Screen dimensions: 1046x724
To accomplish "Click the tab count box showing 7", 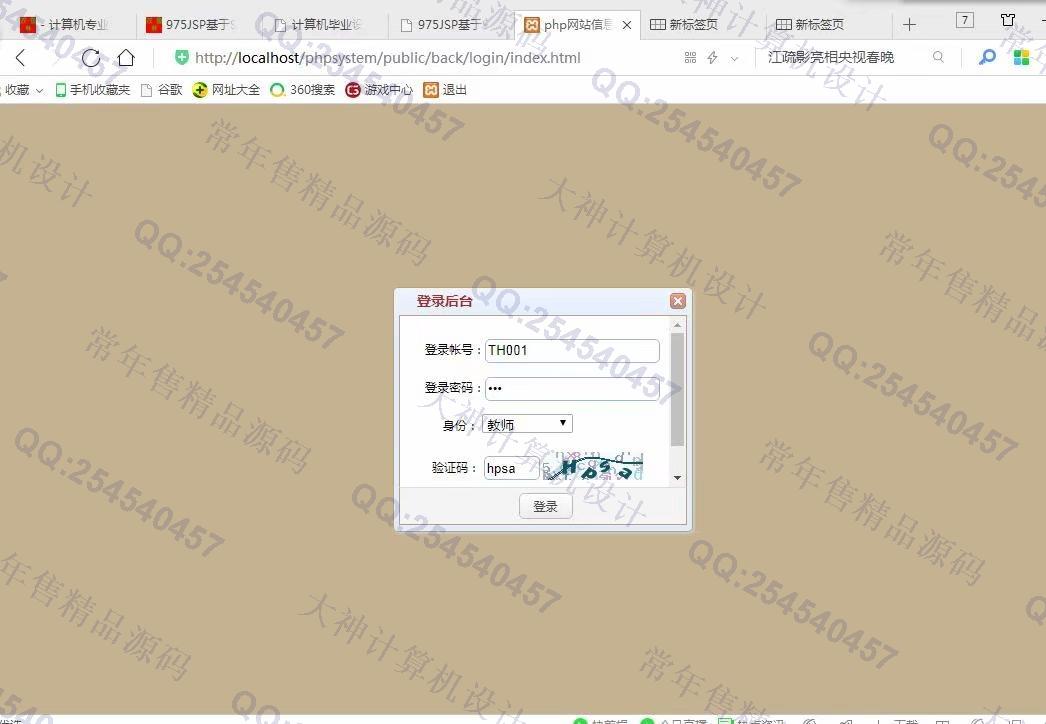I will pos(965,20).
